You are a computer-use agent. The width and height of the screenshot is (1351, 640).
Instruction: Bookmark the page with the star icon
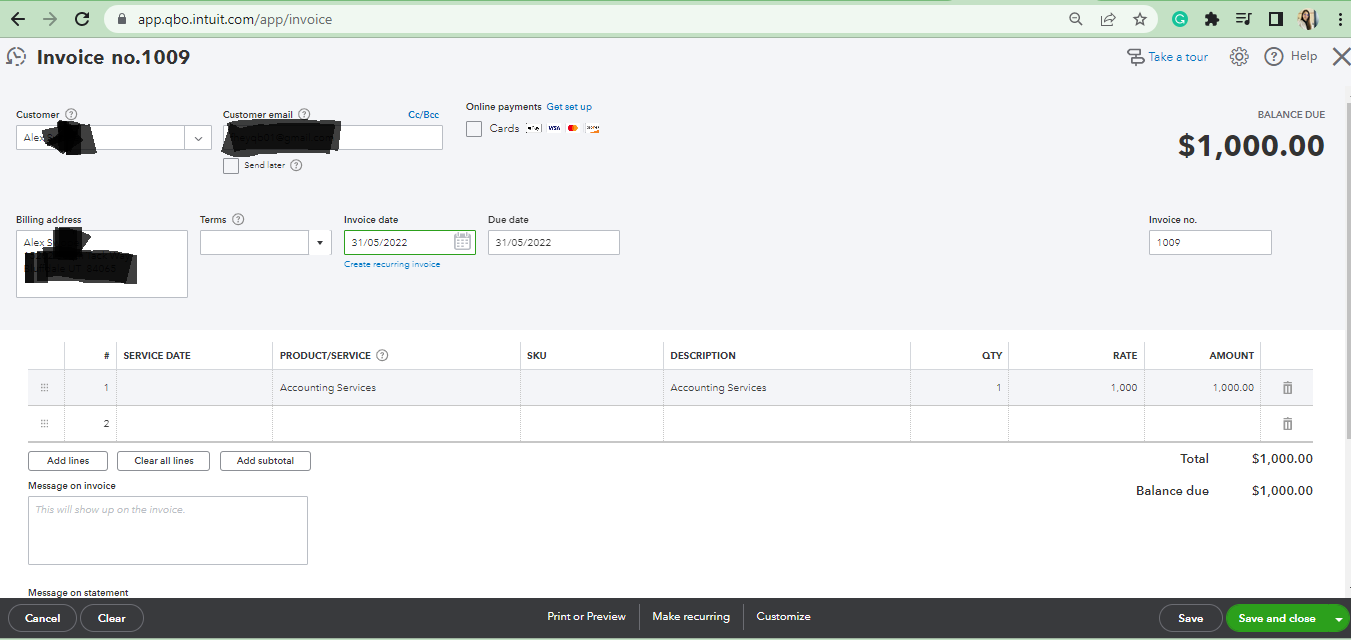(x=1140, y=19)
